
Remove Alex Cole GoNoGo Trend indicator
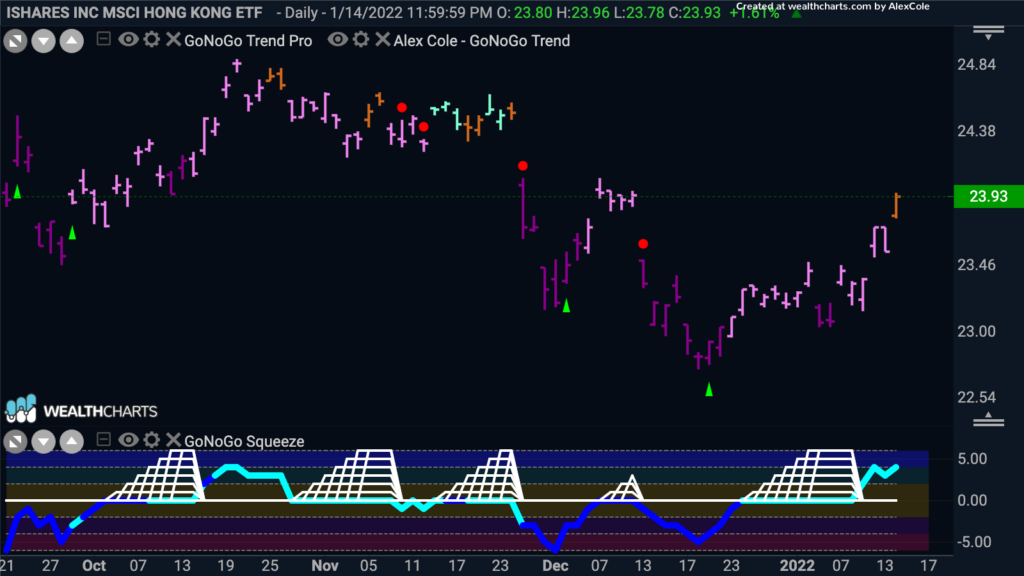click(383, 40)
